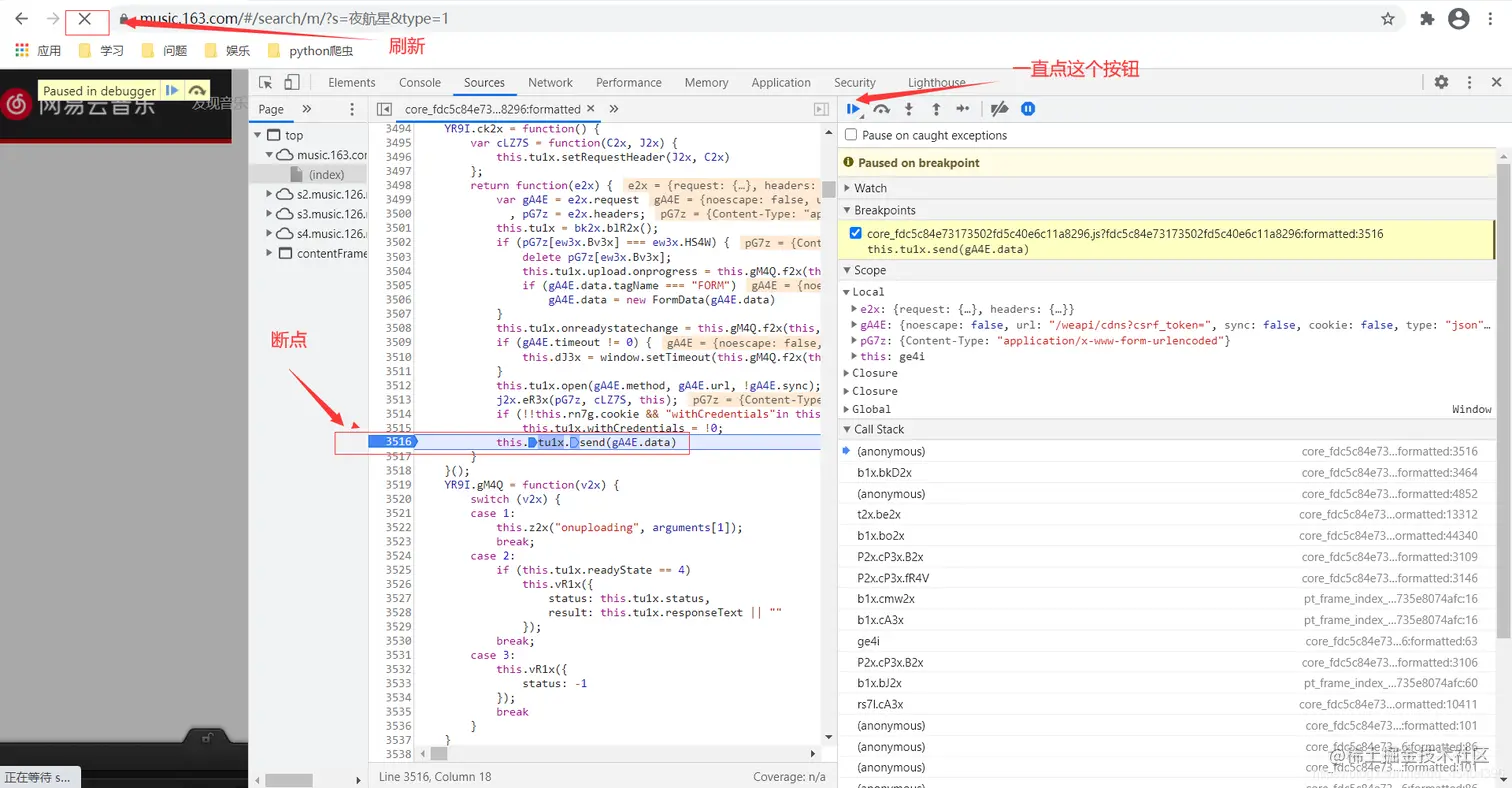Open the python爬虫 bookmark folder
1512x788 pixels.
coord(311,50)
